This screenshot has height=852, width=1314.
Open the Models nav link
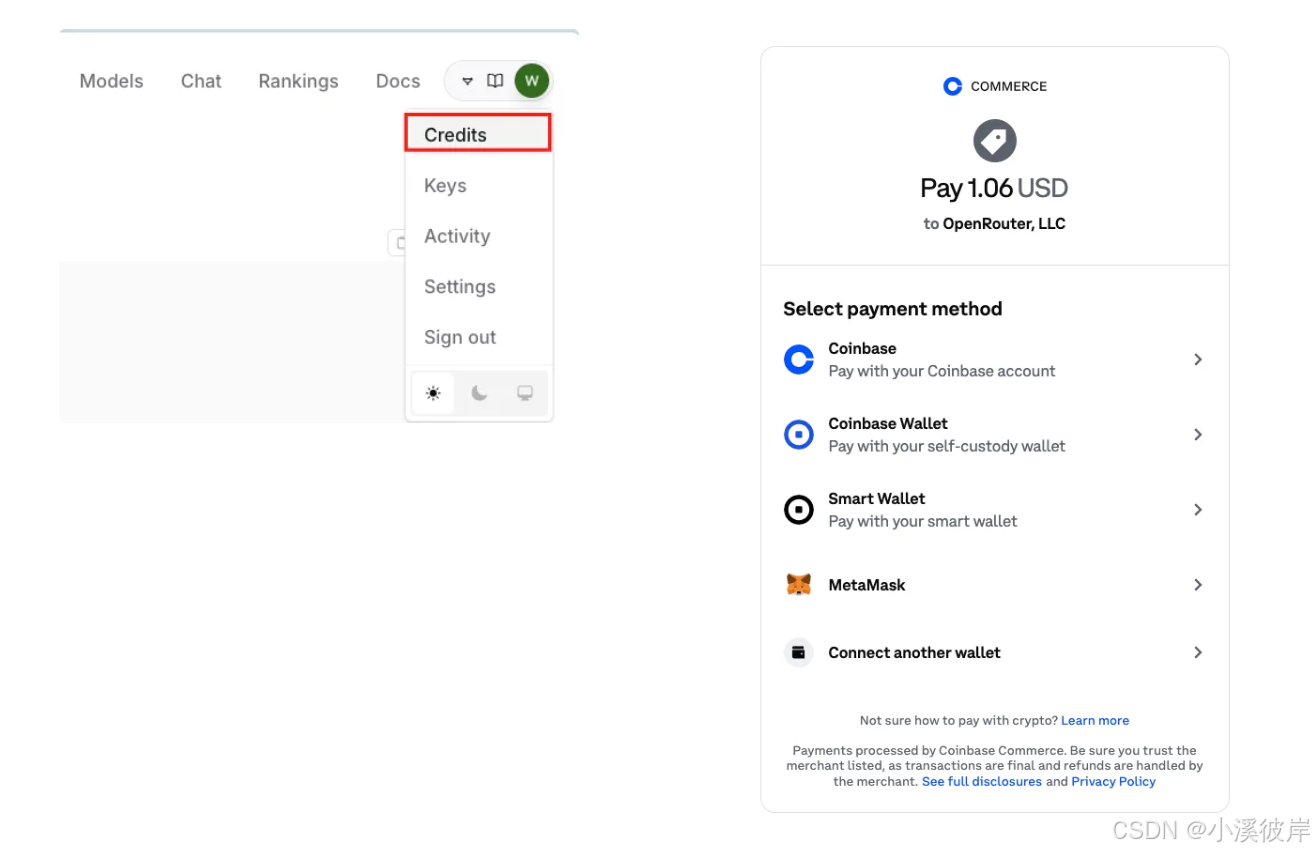[x=111, y=81]
